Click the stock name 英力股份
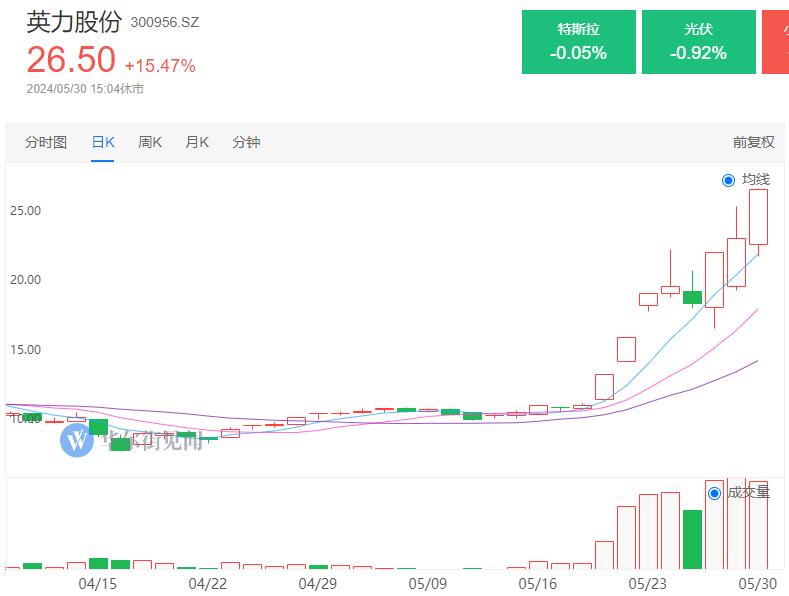 click(x=74, y=22)
